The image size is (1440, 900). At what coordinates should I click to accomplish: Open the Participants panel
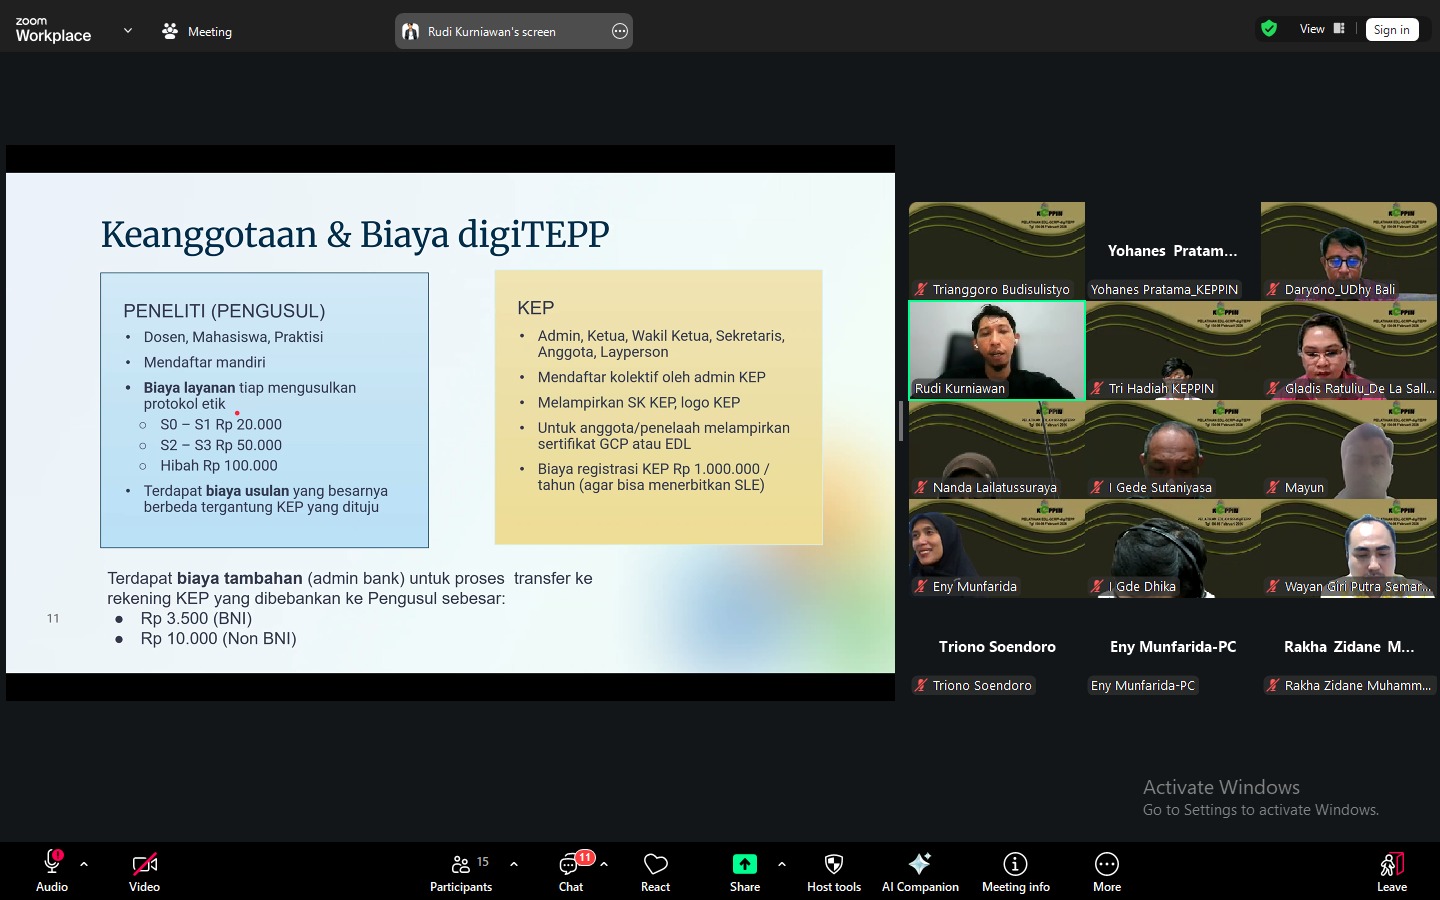click(461, 871)
